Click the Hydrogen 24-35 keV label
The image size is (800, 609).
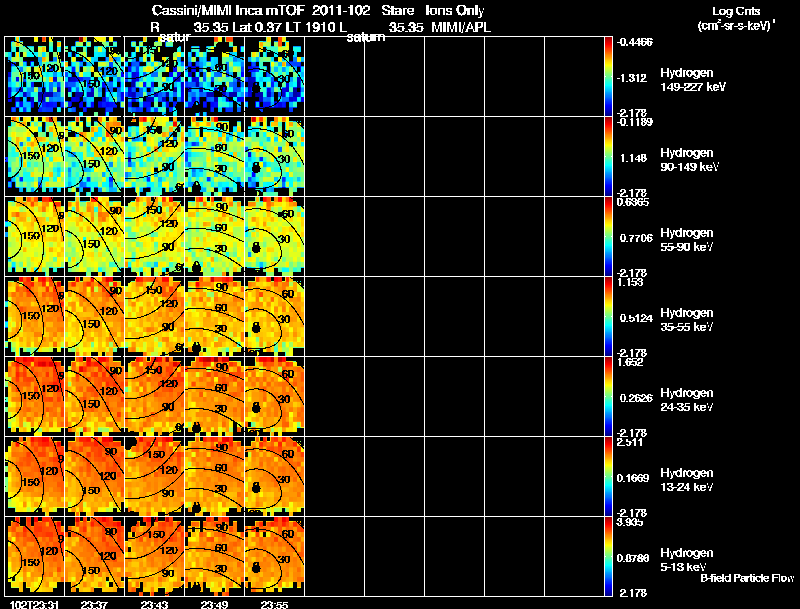[687, 400]
